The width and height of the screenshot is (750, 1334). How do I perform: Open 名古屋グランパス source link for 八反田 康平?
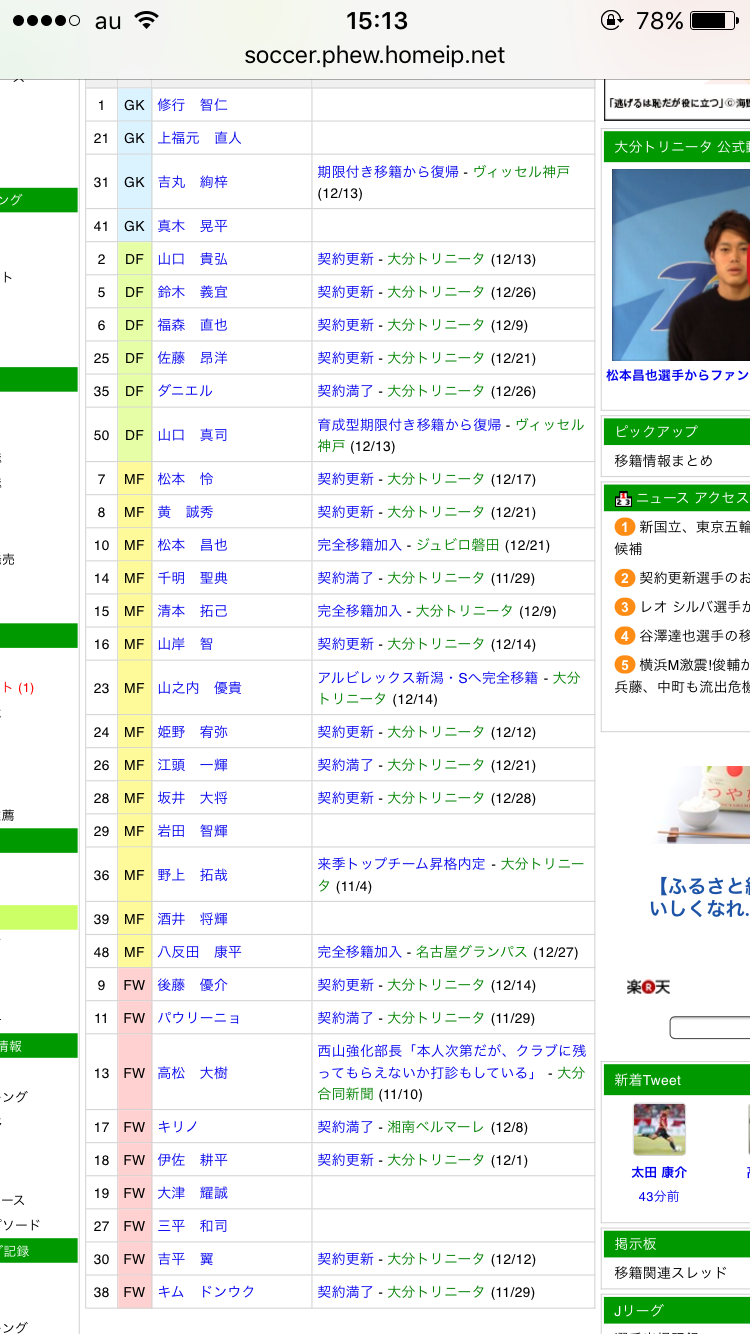point(471,952)
